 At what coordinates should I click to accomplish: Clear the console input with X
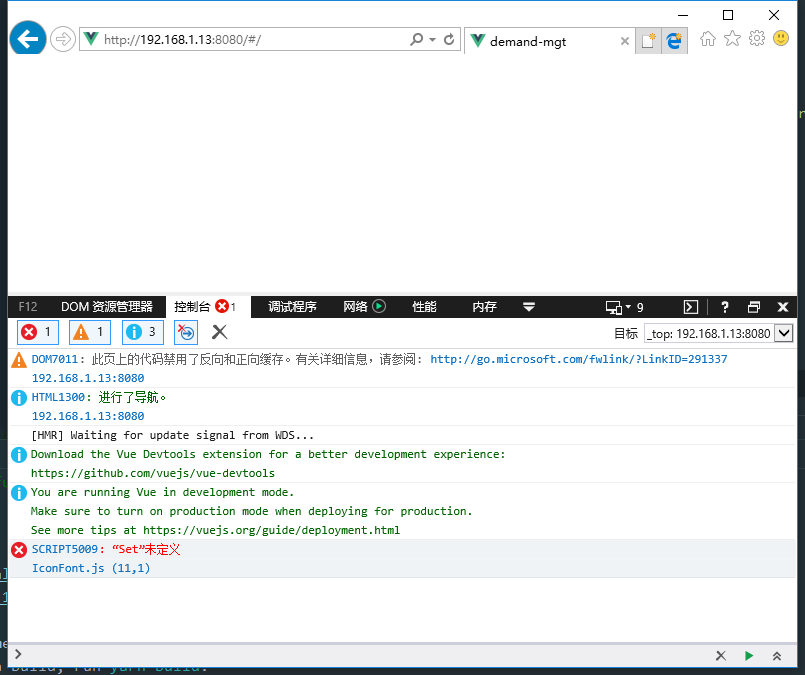[x=721, y=655]
